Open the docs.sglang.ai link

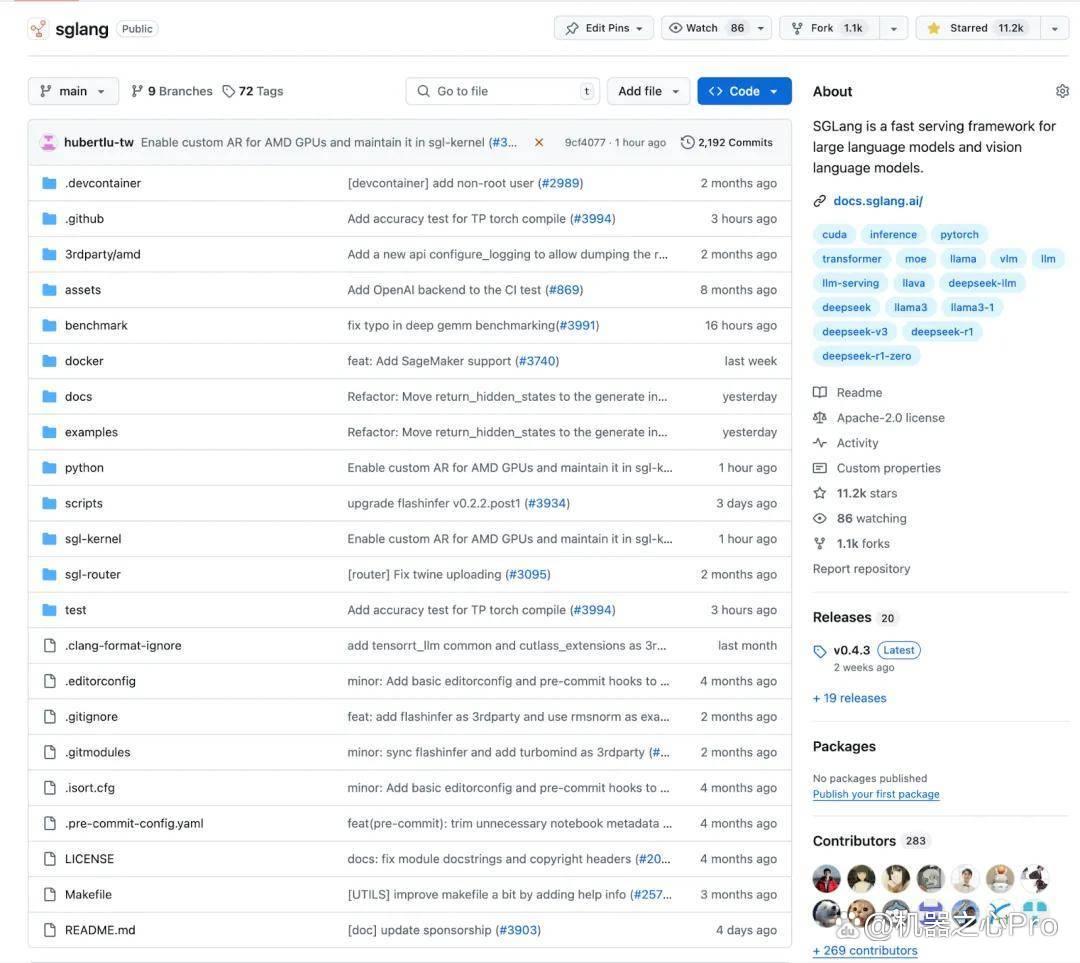pos(878,201)
